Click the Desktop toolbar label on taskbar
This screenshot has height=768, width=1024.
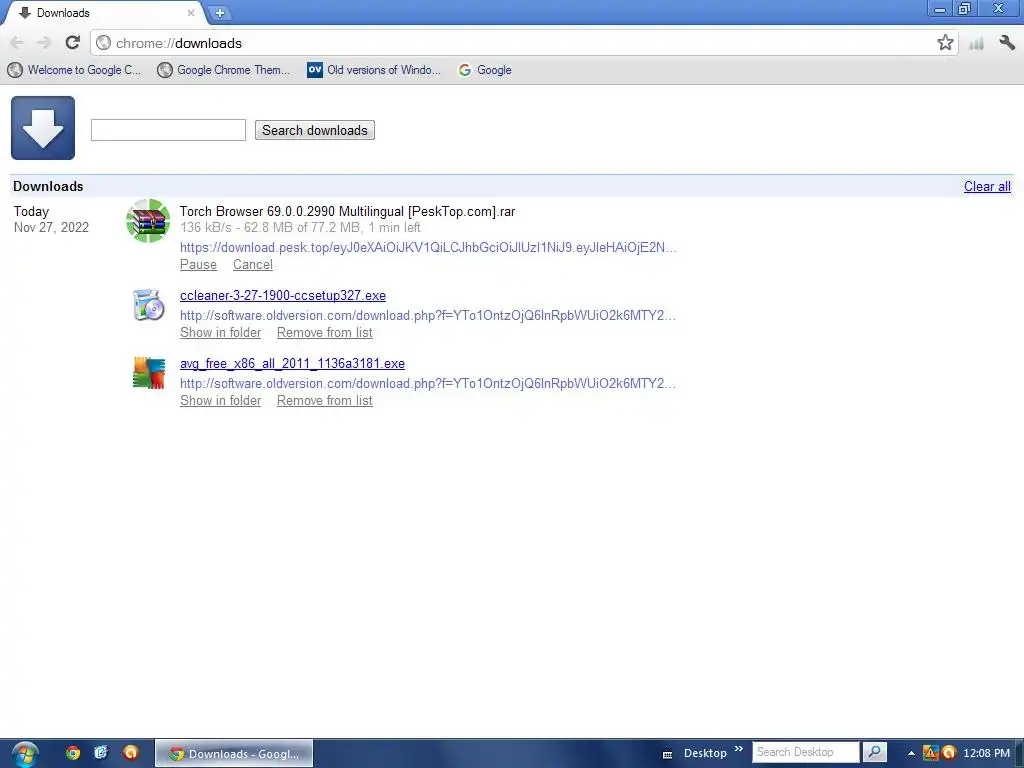pos(705,753)
